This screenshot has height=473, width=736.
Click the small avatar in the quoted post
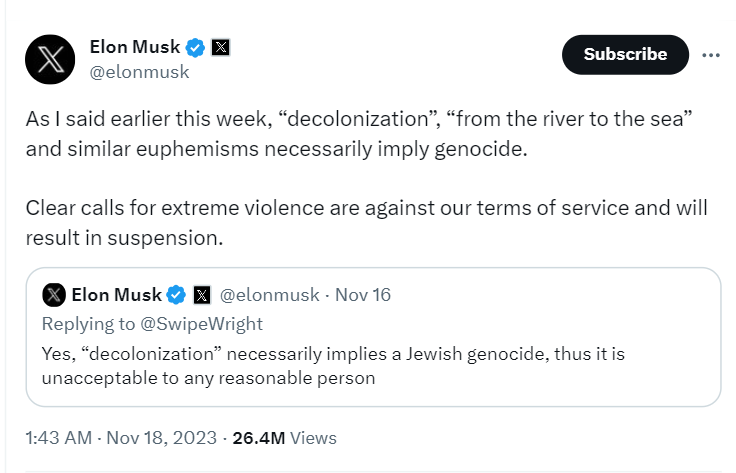(x=55, y=294)
